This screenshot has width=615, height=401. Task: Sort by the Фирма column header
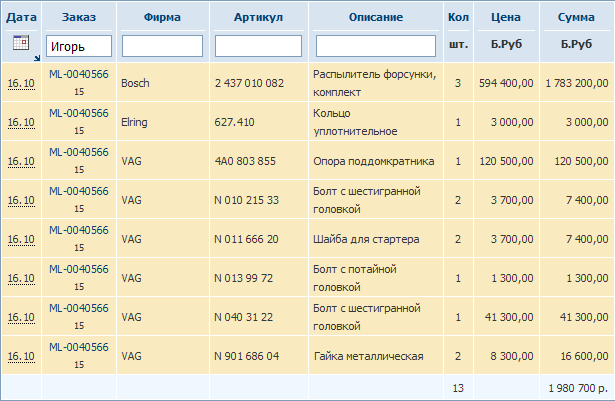[x=162, y=18]
